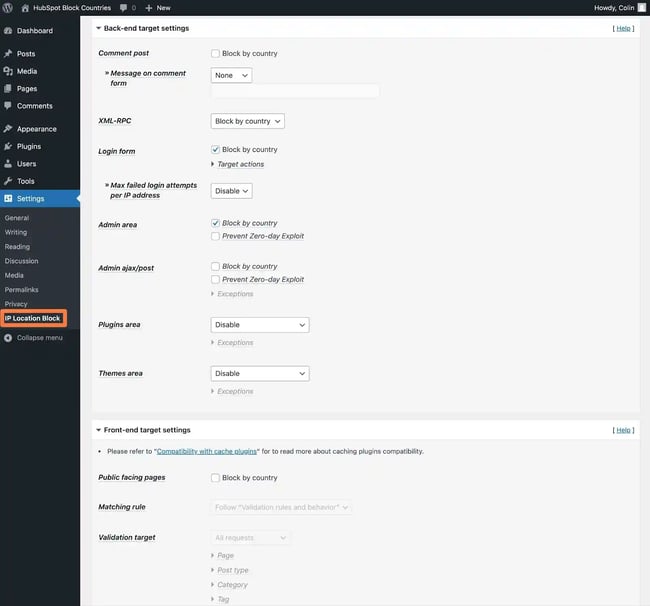Image resolution: width=650 pixels, height=606 pixels.
Task: Click the plus icon for New
Action: [149, 8]
